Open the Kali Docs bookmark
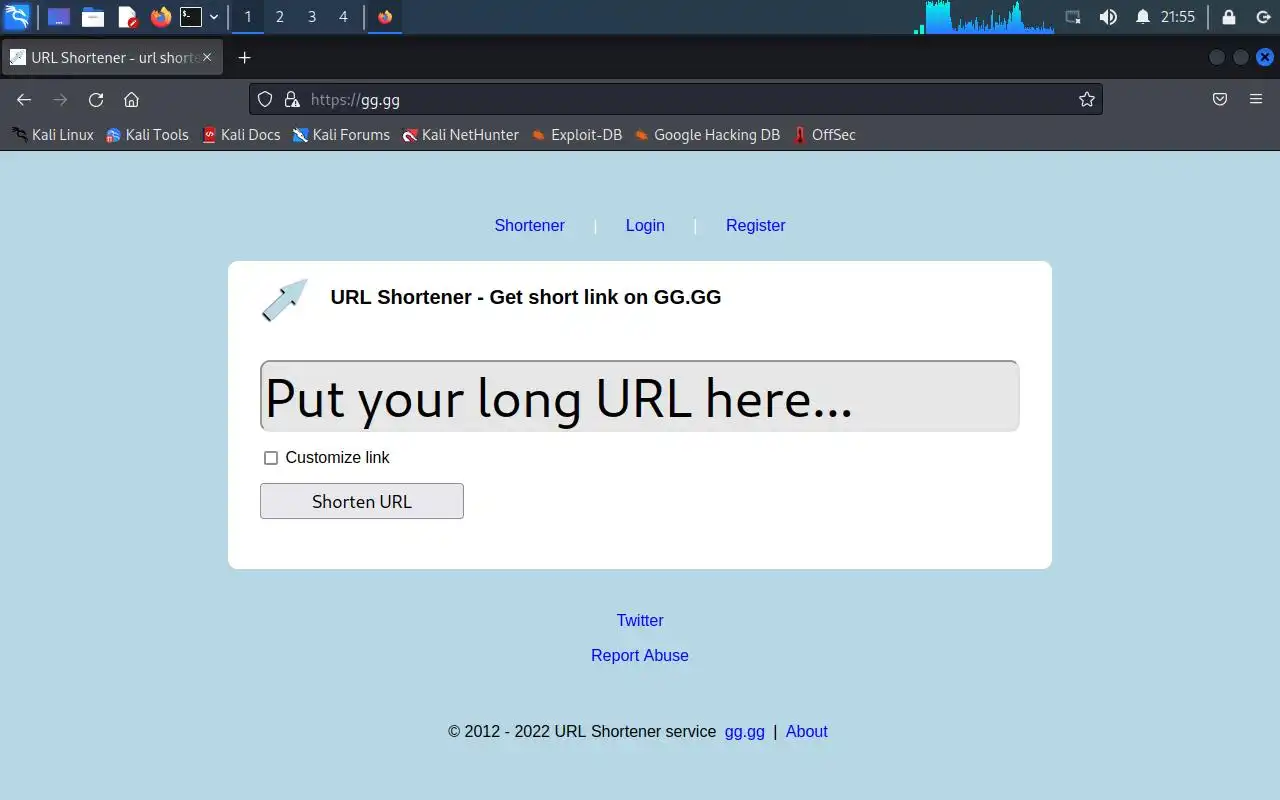The height and width of the screenshot is (800, 1280). (x=241, y=135)
